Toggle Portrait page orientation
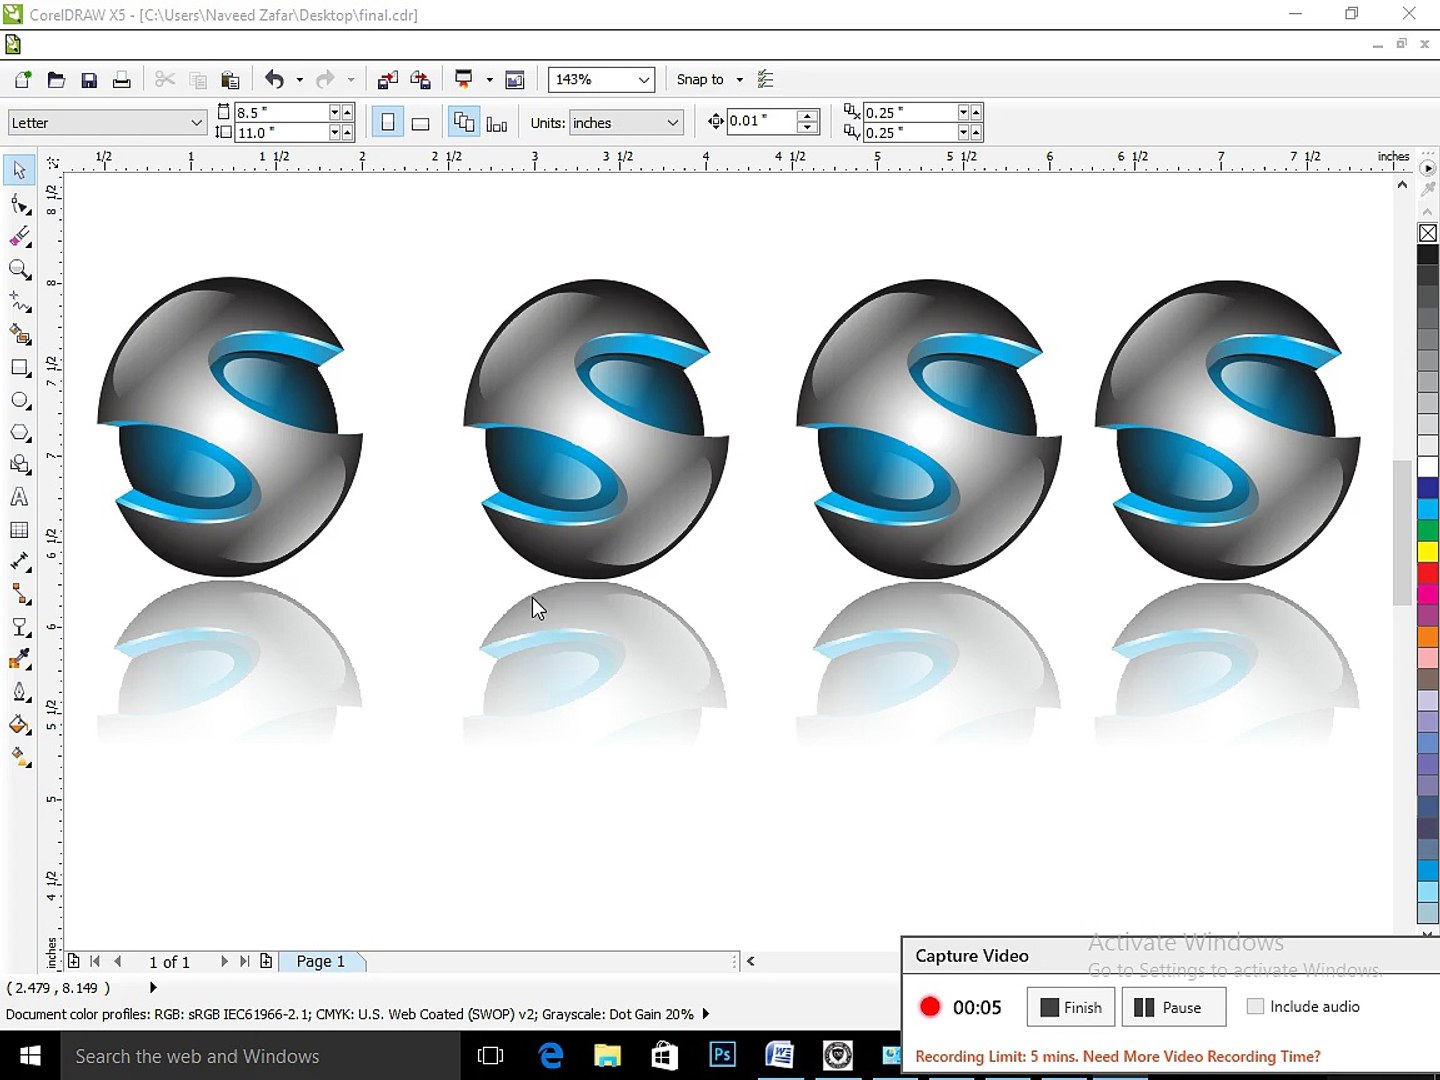Screen dimensions: 1440x1080 click(388, 123)
